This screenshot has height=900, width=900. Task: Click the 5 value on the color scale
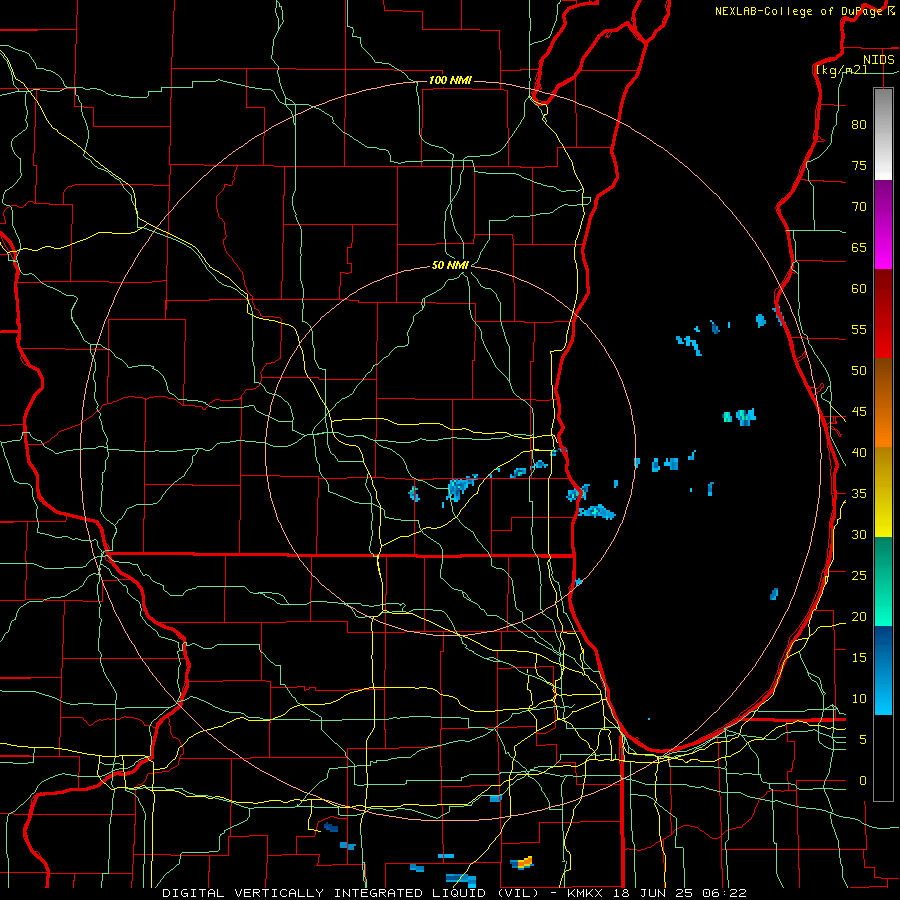point(863,739)
